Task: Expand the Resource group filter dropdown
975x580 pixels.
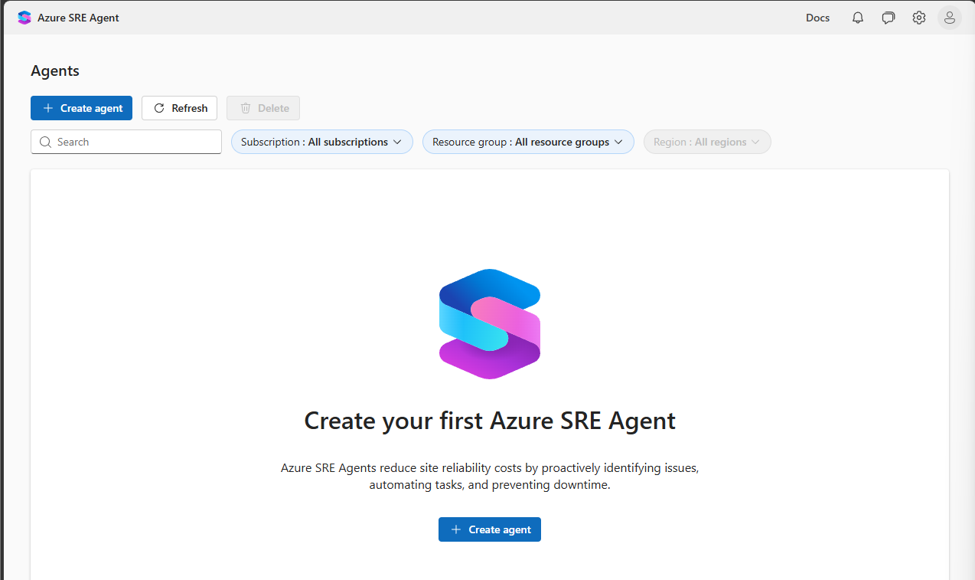Action: pyautogui.click(x=528, y=142)
